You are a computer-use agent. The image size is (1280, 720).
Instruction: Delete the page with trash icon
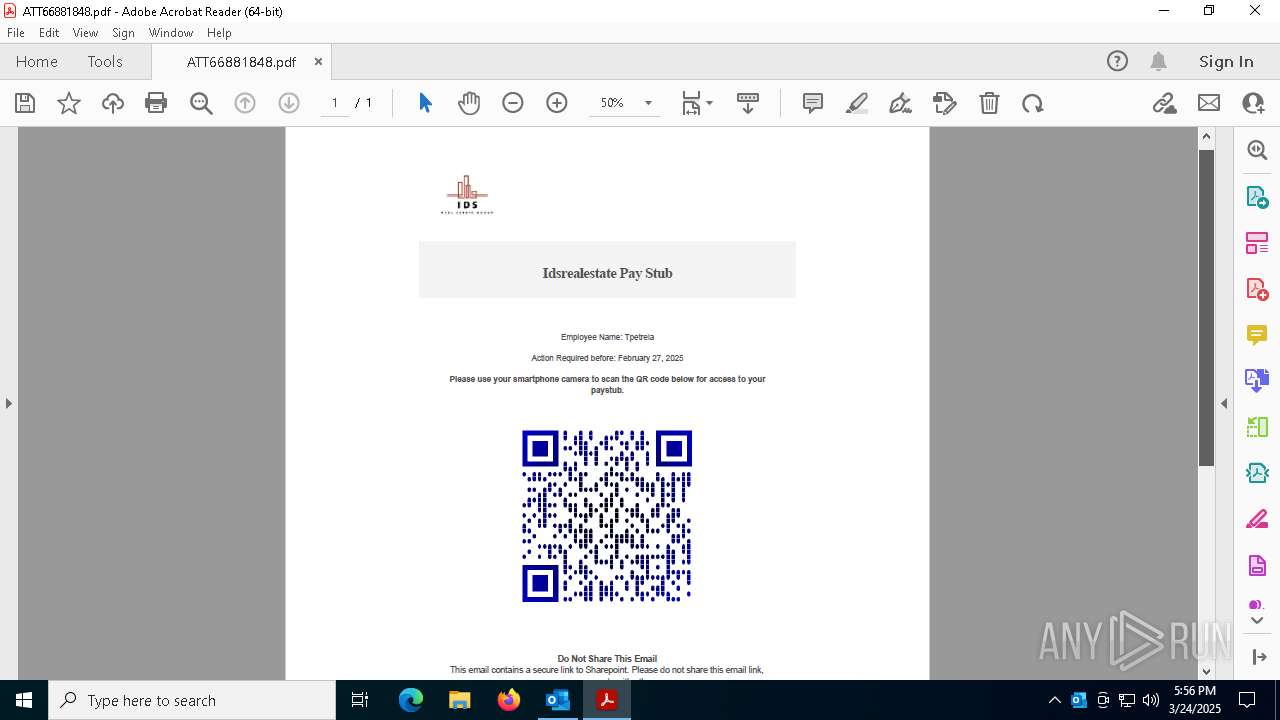[x=989, y=103]
